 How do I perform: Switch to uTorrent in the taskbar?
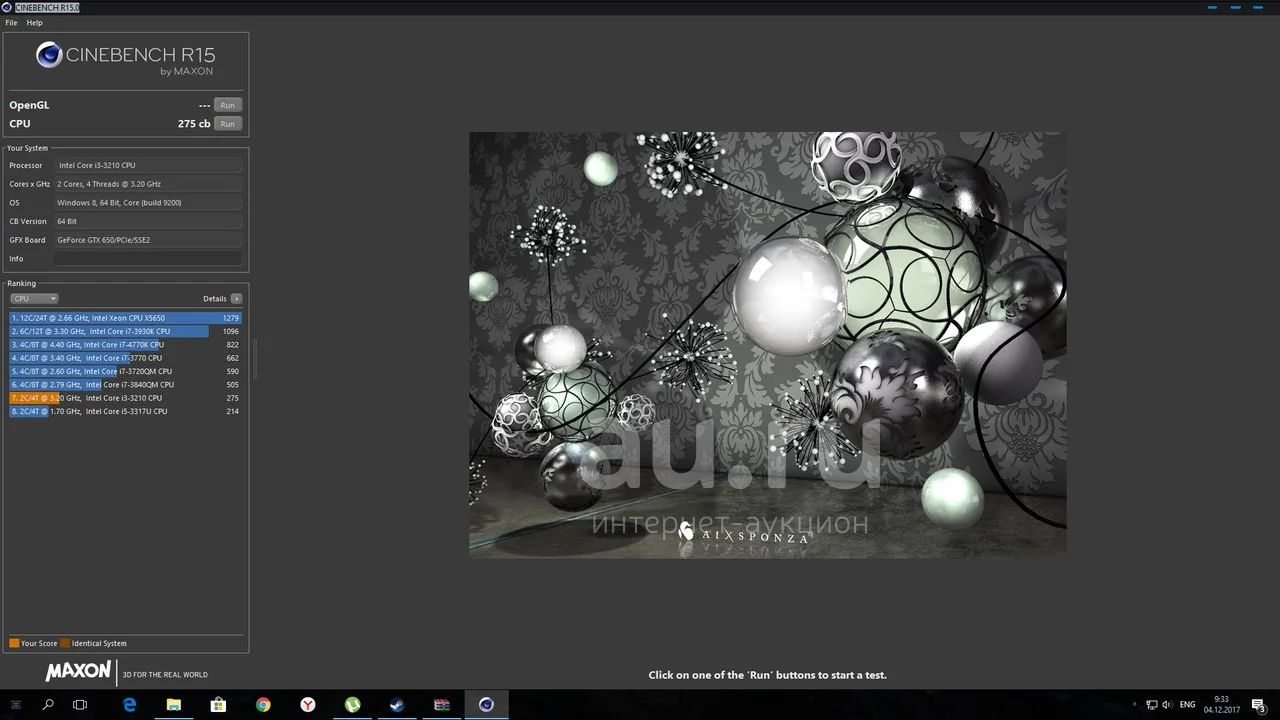[x=353, y=705]
